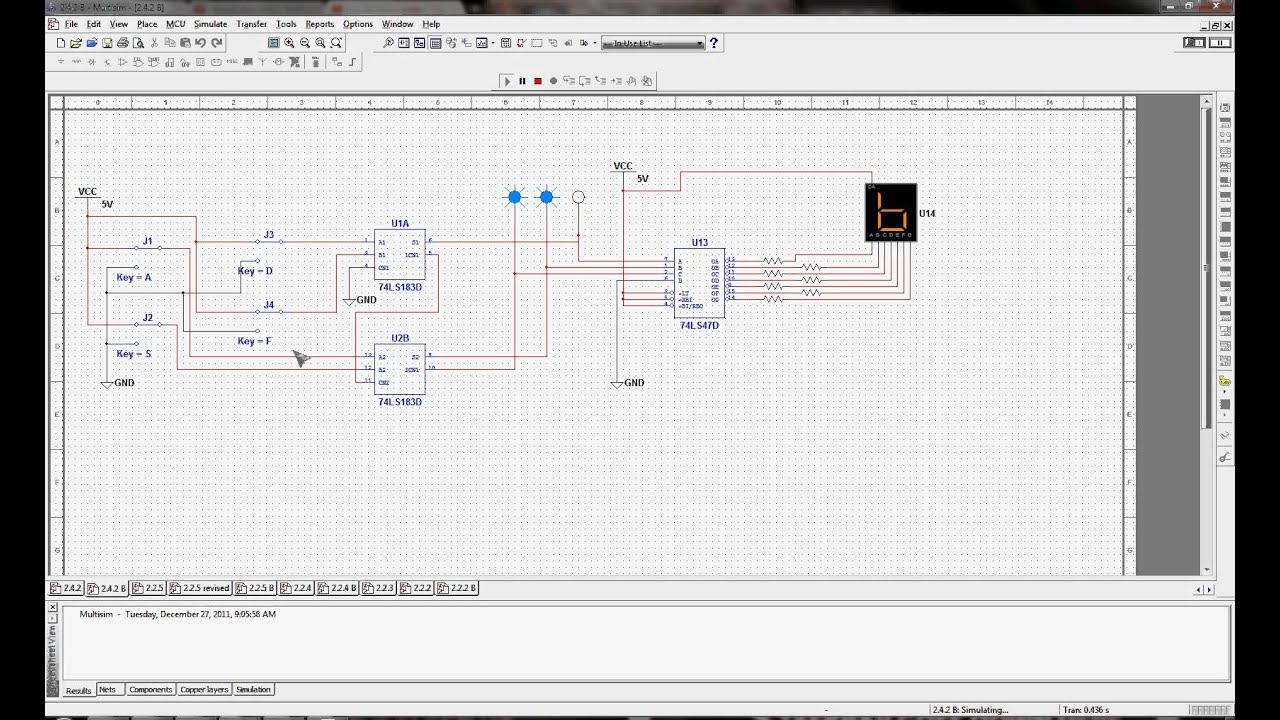Screen dimensions: 1280x720
Task: Cut the selected component
Action: (154, 43)
